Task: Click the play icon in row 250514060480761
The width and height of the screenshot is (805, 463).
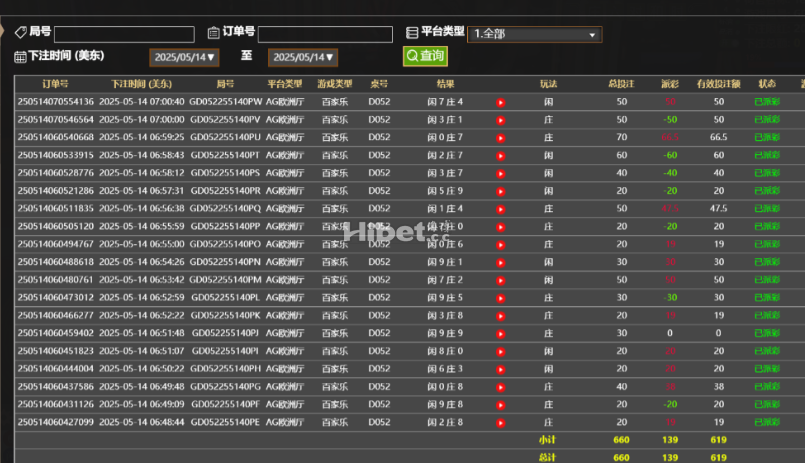Action: [x=501, y=280]
